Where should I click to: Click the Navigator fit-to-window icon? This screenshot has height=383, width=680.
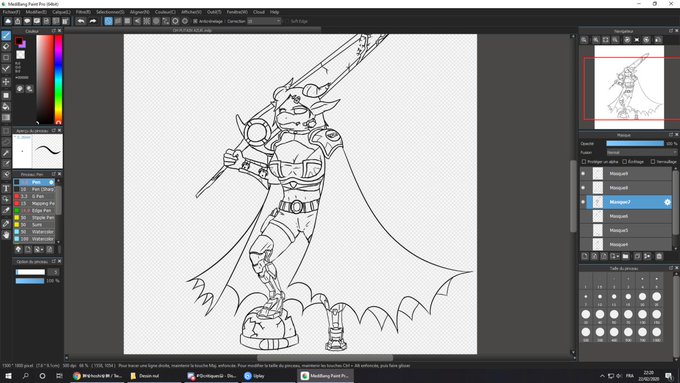[x=606, y=39]
